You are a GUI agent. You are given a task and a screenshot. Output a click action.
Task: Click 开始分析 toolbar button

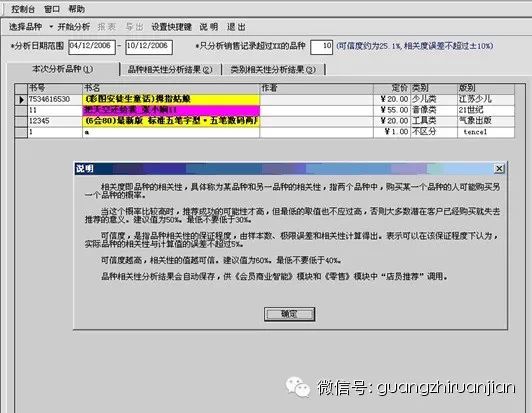click(x=74, y=27)
